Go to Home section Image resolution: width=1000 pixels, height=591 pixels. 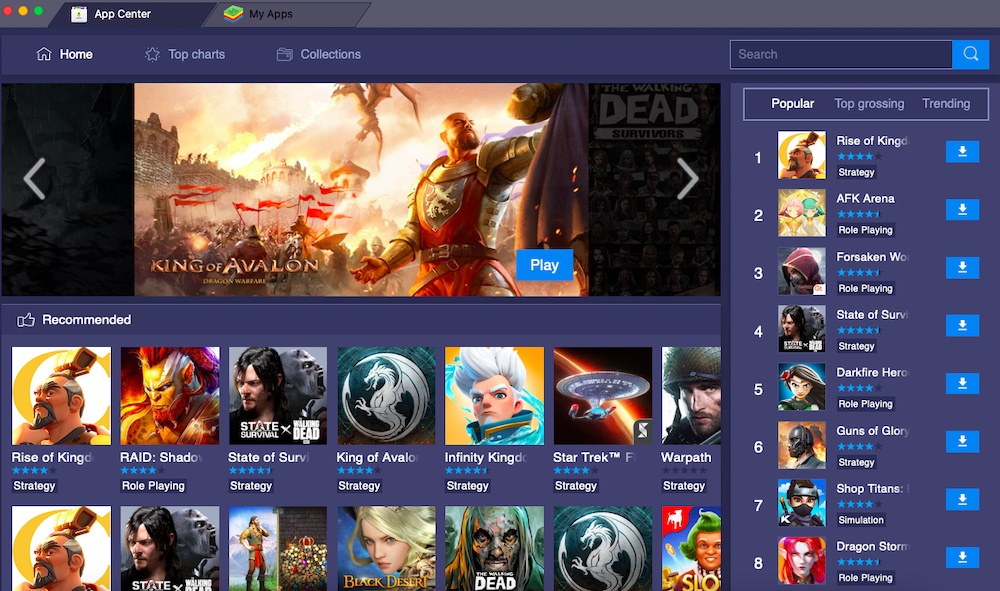[64, 54]
